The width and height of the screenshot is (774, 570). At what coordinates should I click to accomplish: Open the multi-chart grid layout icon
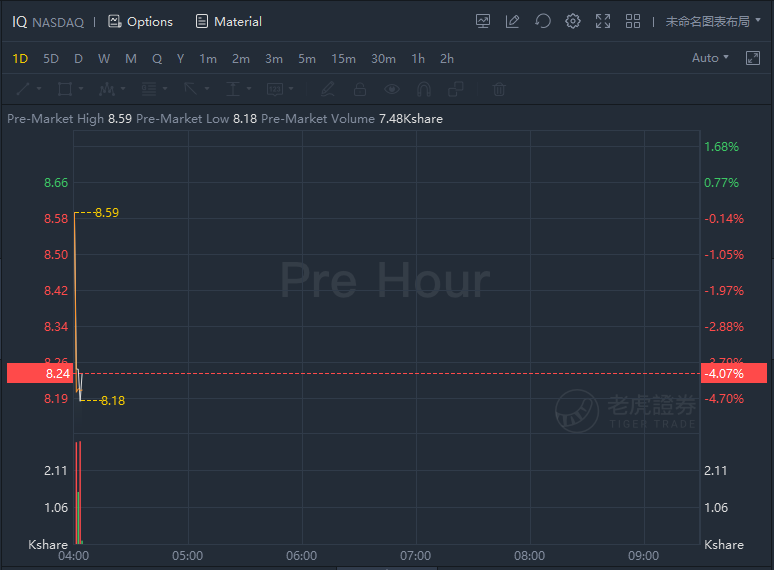pos(633,21)
